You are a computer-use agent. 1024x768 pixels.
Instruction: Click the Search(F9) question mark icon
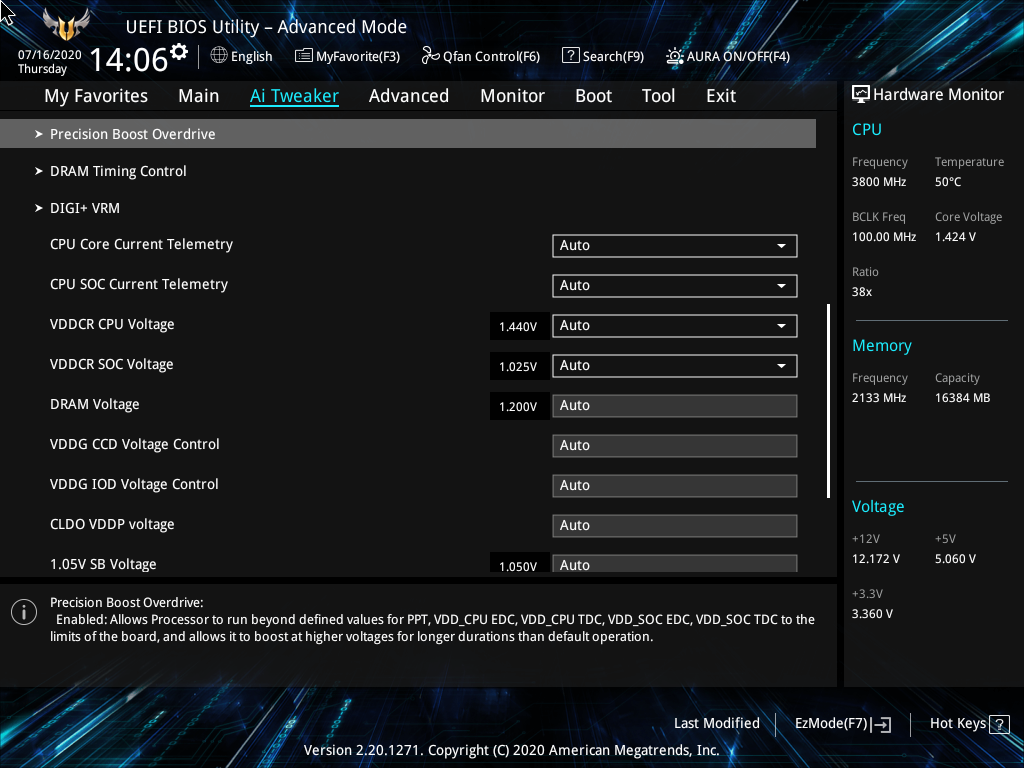click(570, 56)
